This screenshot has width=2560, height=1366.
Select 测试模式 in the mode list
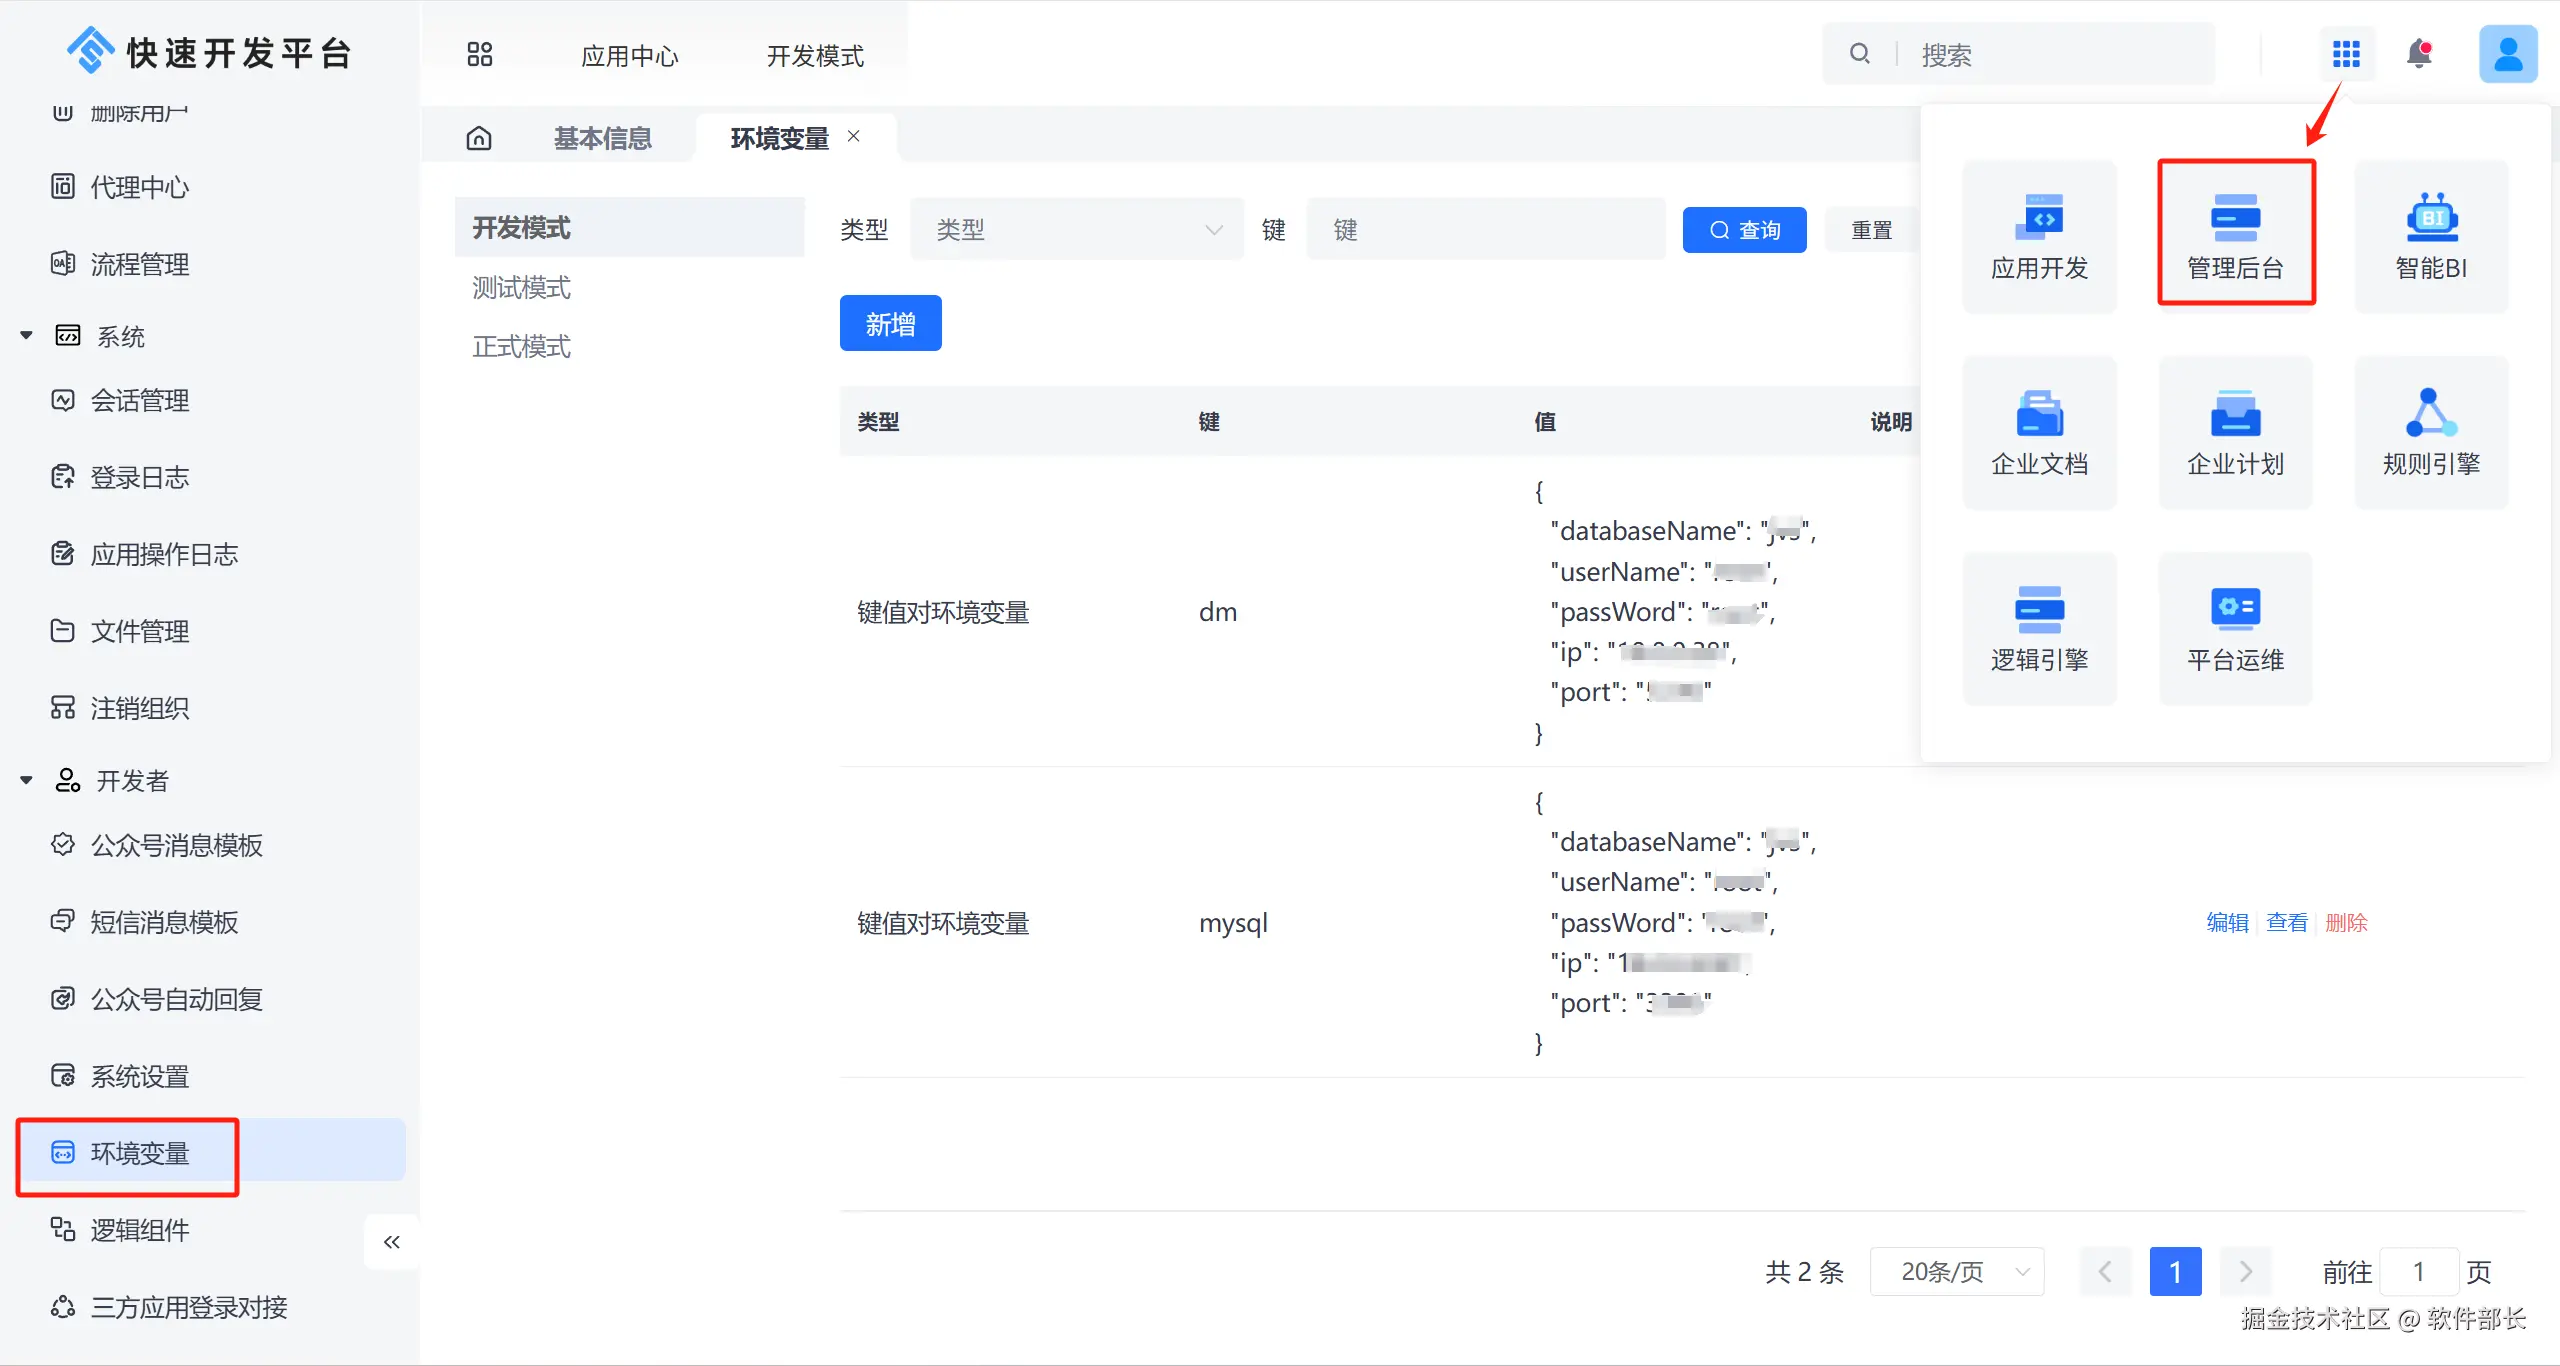pyautogui.click(x=521, y=288)
